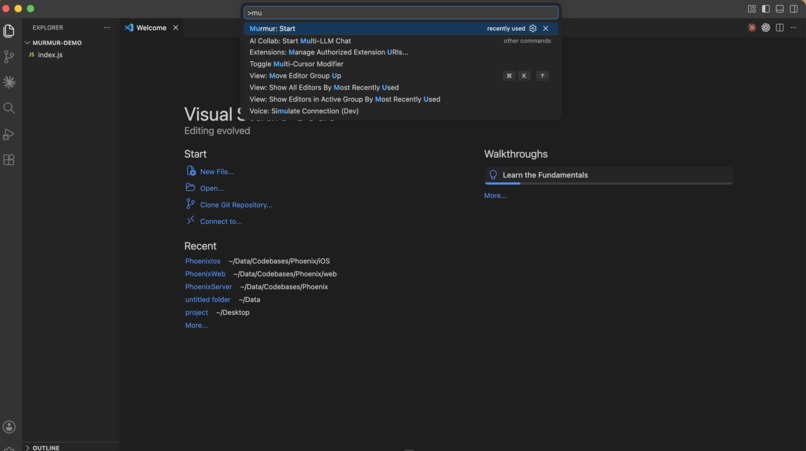Toggle the Secondary Side Bar
This screenshot has height=451, width=806.
794,9
